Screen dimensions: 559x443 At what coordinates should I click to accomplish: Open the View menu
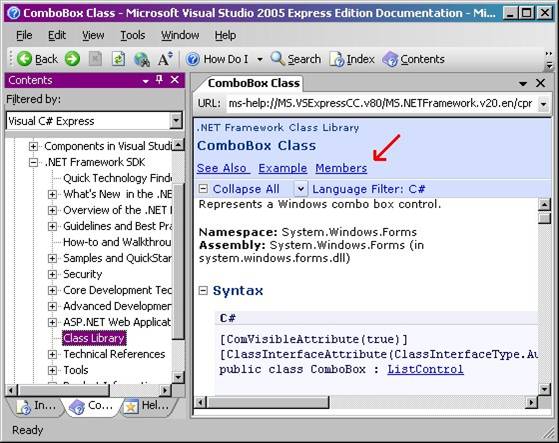tap(93, 35)
